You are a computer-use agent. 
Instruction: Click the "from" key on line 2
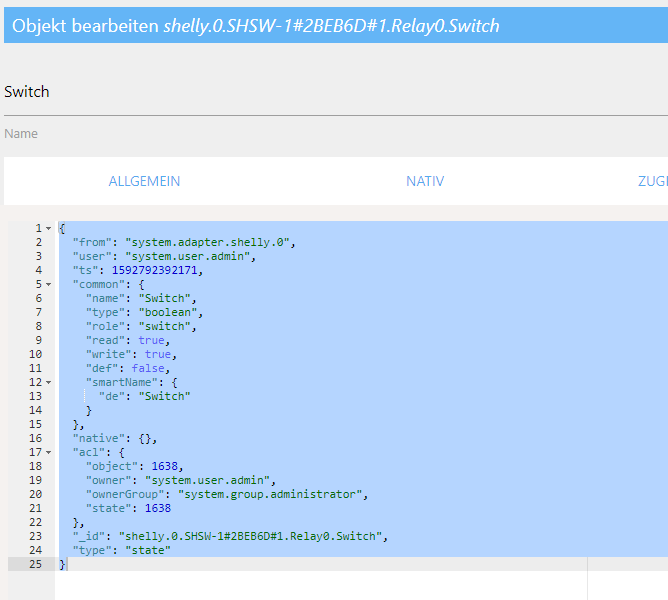point(92,242)
